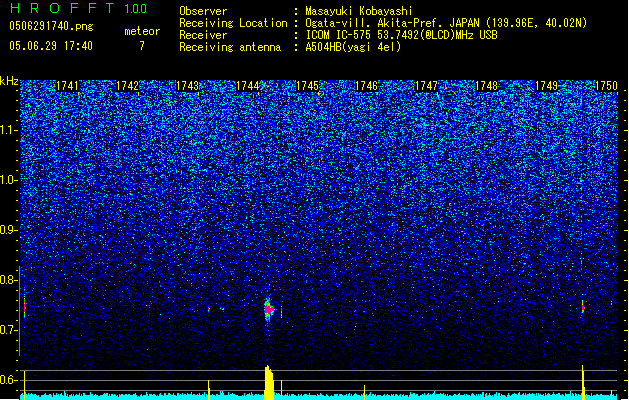629x400 pixels.
Task: Click the 1.1 kHz axis label
Action: point(9,130)
